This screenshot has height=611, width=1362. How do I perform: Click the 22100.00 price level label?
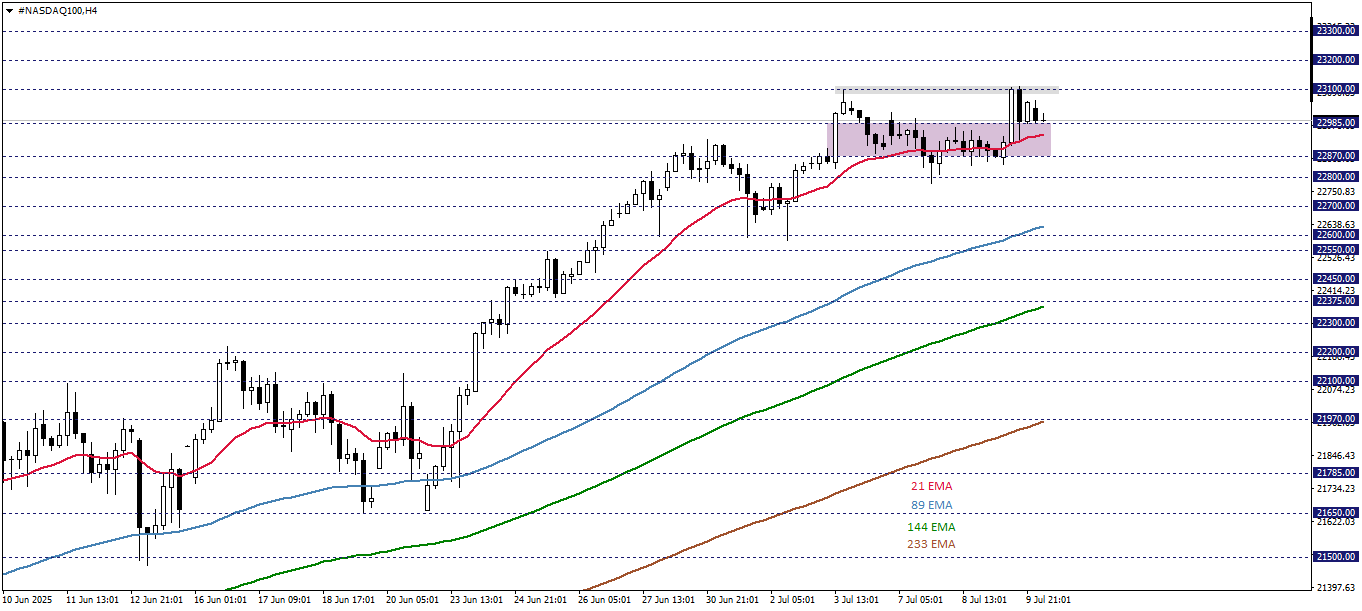[1336, 381]
